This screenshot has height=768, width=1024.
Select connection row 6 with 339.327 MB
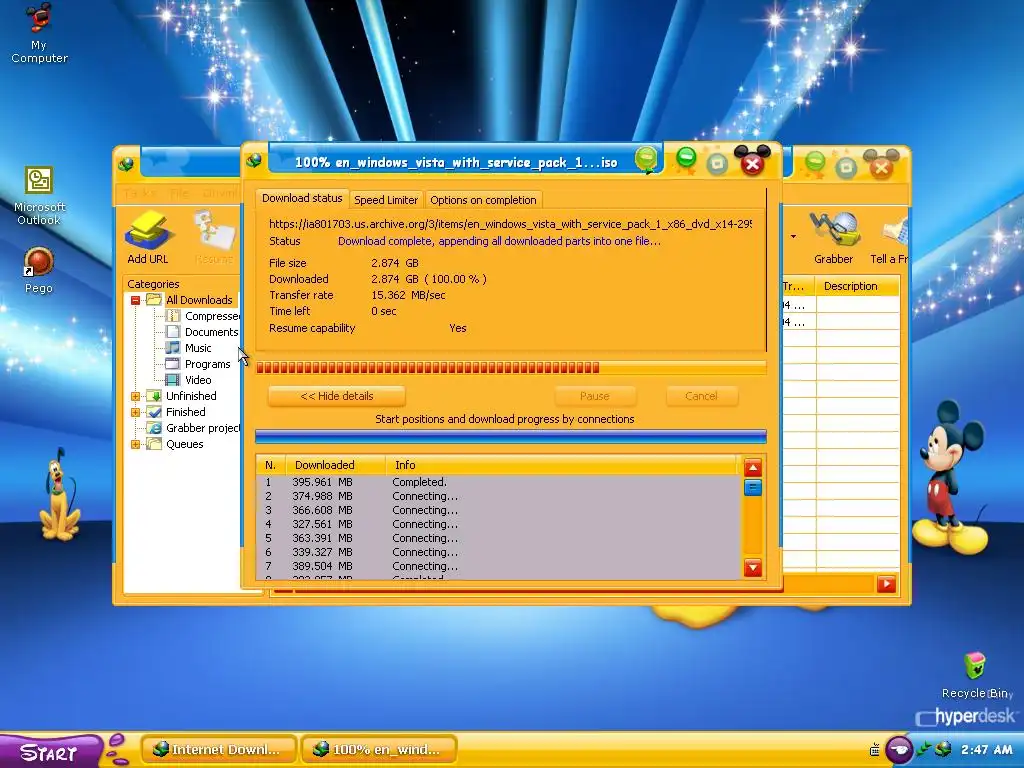(499, 552)
